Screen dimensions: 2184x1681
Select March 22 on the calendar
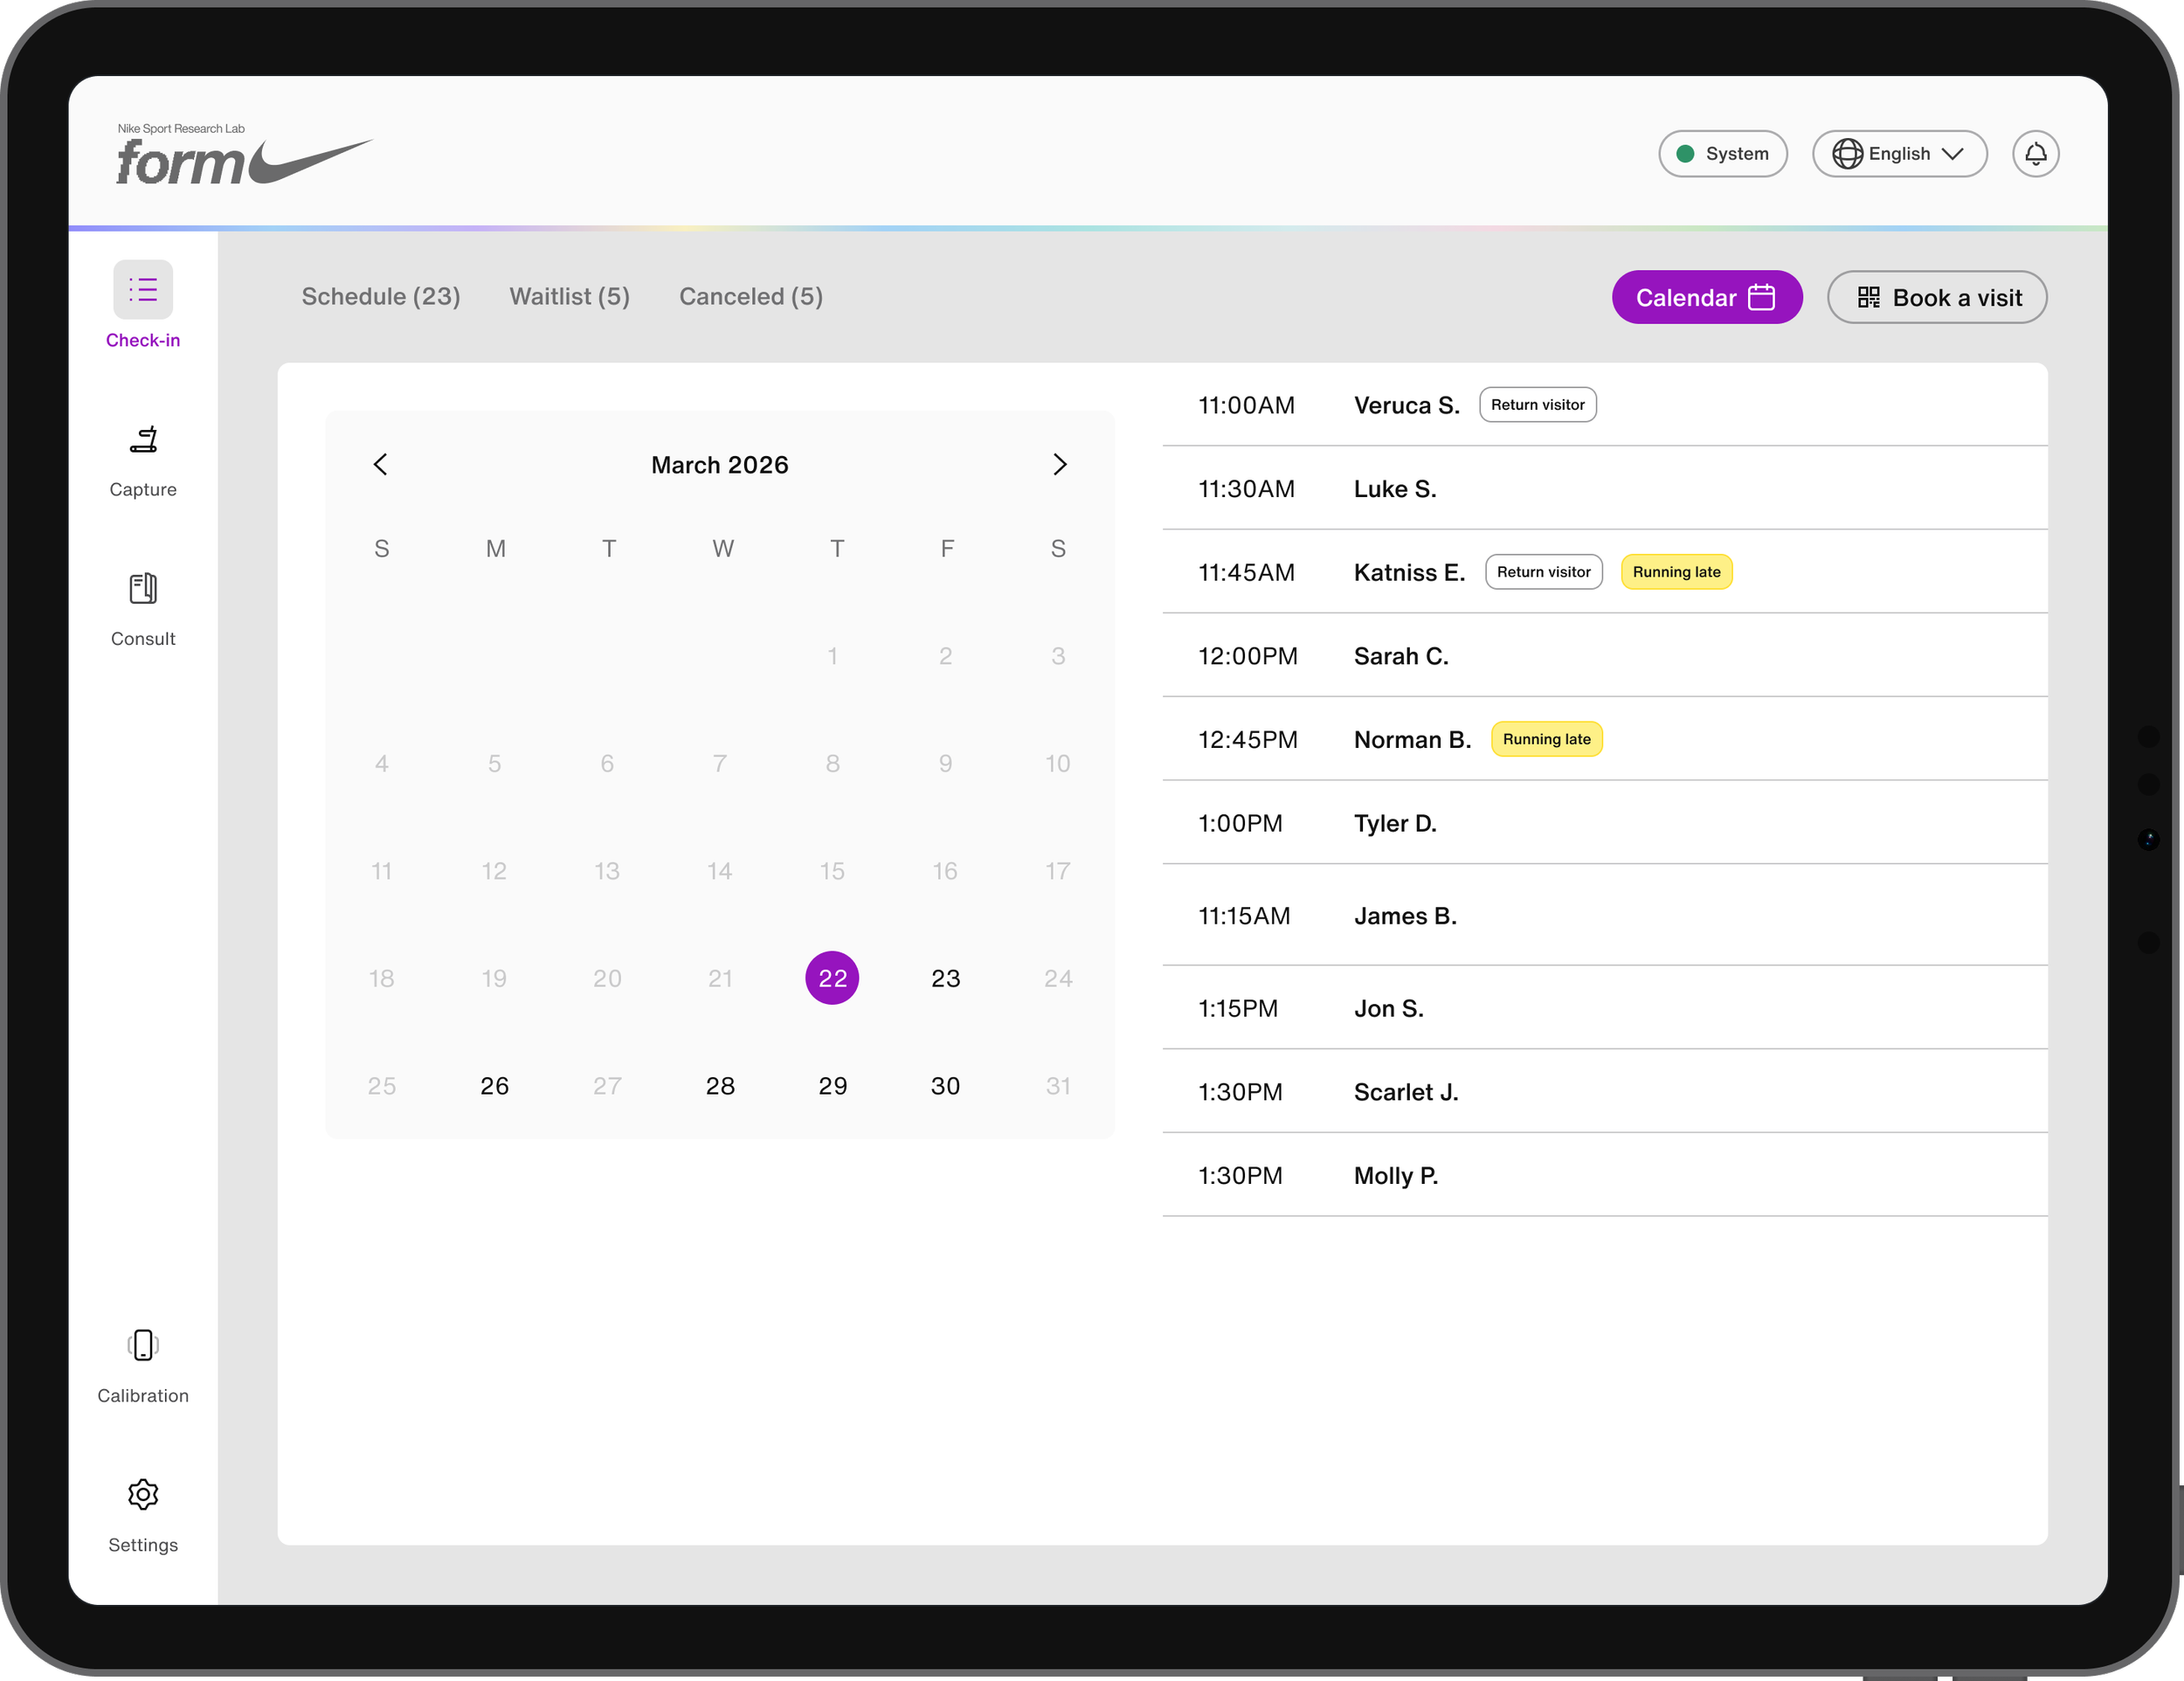coord(832,978)
